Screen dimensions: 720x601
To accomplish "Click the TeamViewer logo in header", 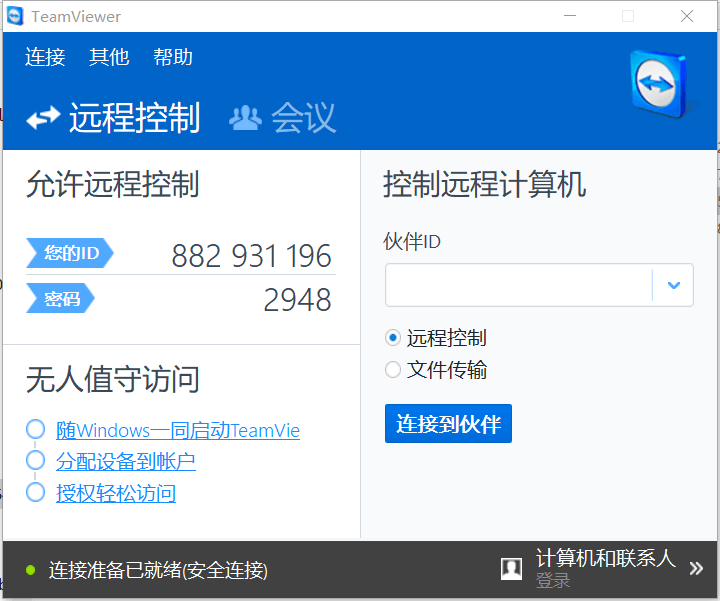I will (660, 84).
